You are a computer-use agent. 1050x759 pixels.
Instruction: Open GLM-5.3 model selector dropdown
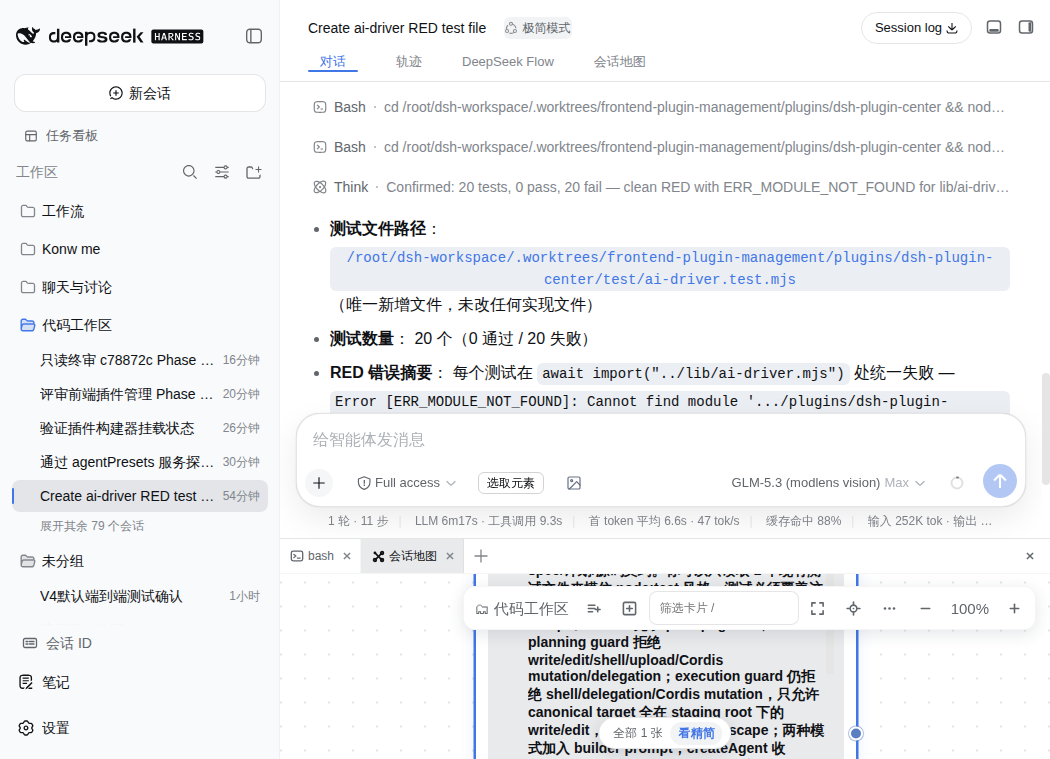(x=828, y=483)
